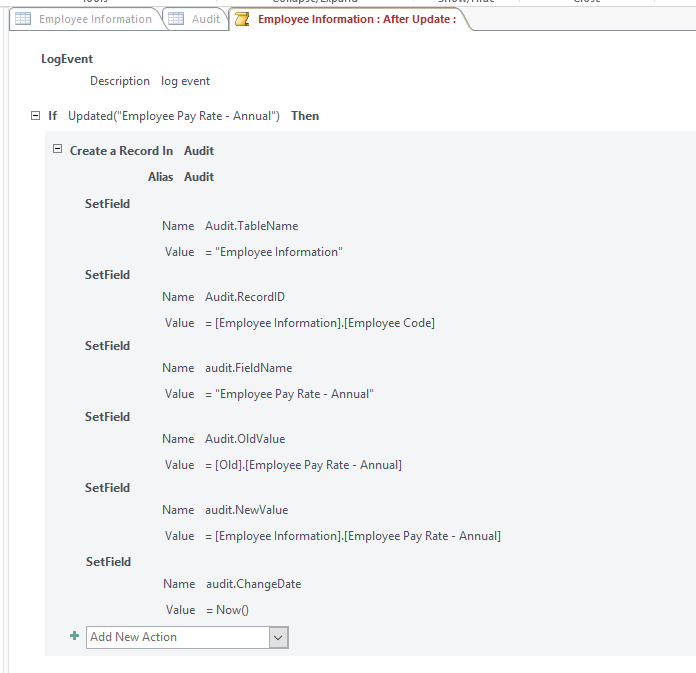Click the Add New Action input box
Screen dimensions: 696x673
coord(178,637)
